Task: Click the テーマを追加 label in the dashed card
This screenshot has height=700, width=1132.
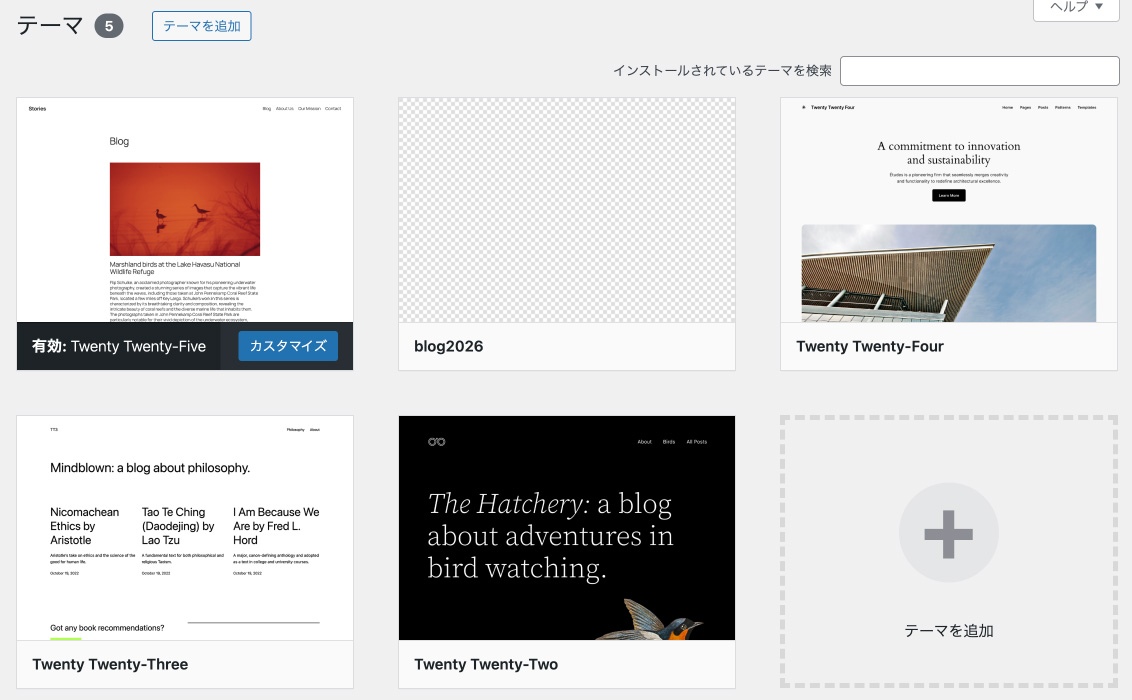Action: (948, 631)
